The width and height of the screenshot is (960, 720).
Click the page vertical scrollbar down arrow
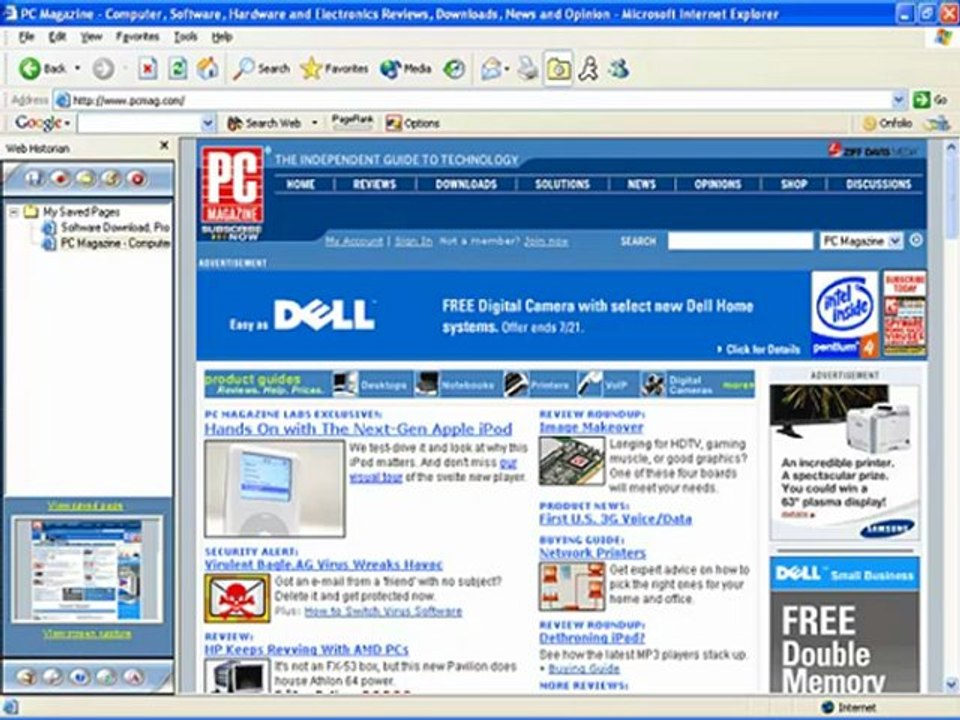[952, 683]
